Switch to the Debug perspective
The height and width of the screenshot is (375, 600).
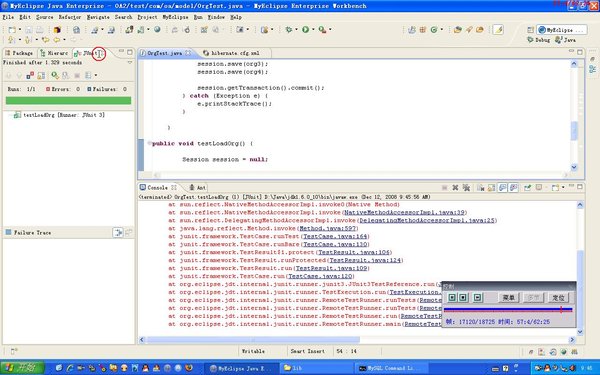coord(538,40)
